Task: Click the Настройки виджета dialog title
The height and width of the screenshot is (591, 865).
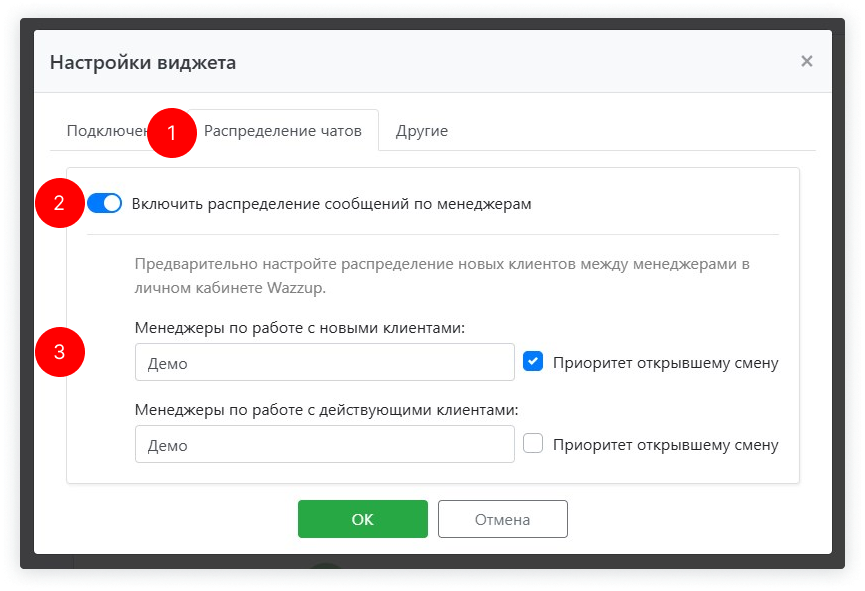Action: 143,63
